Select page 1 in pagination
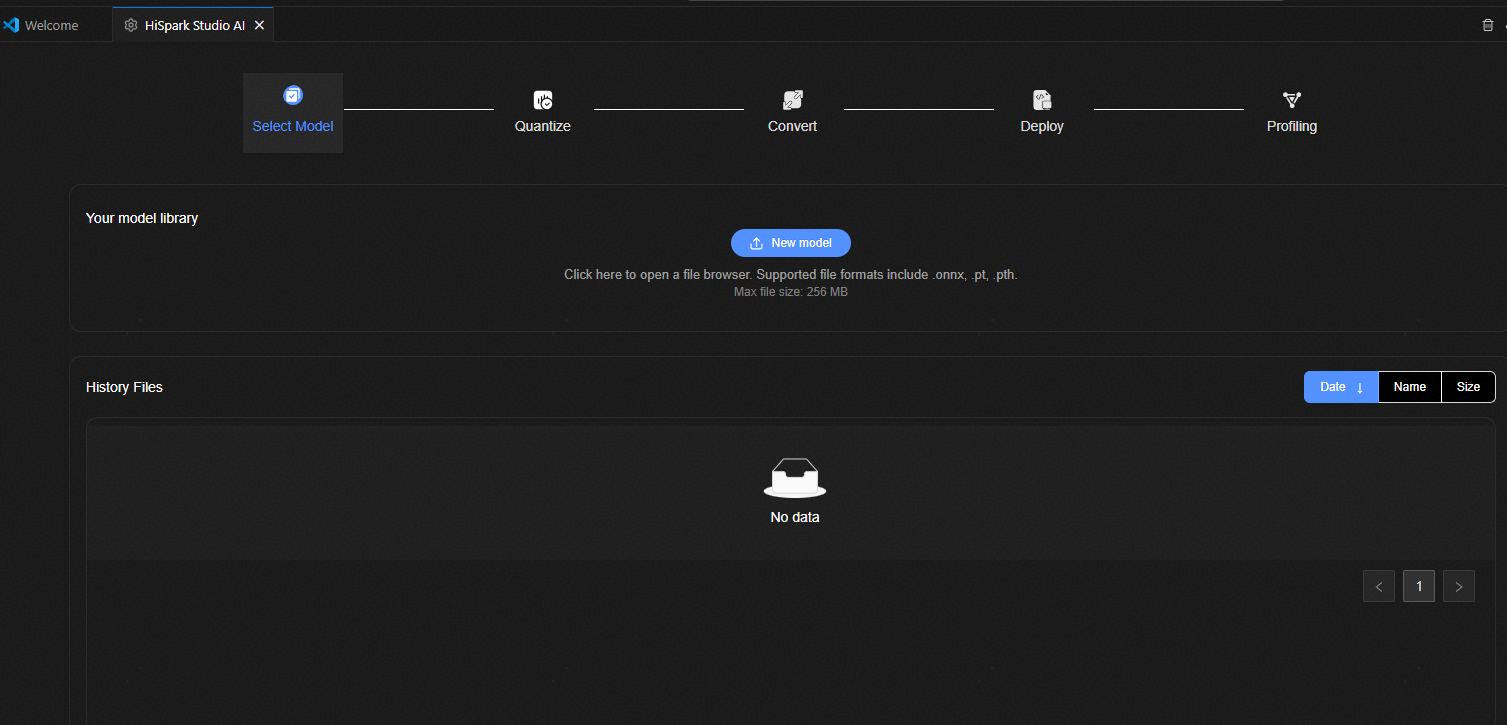 (1419, 586)
